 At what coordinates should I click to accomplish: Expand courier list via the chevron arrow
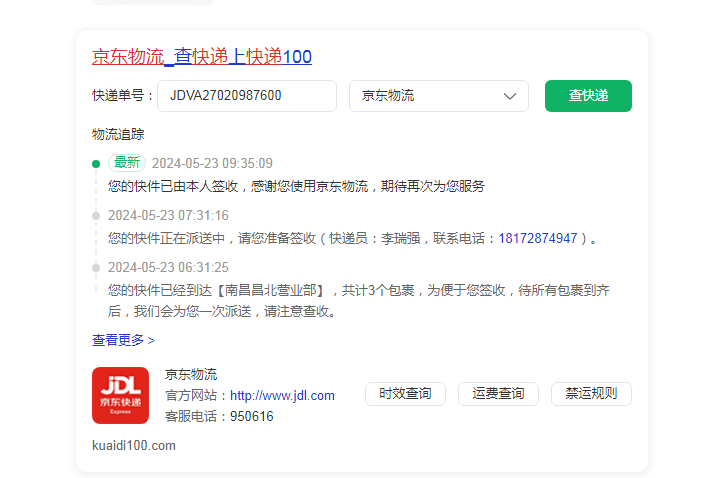[x=509, y=96]
